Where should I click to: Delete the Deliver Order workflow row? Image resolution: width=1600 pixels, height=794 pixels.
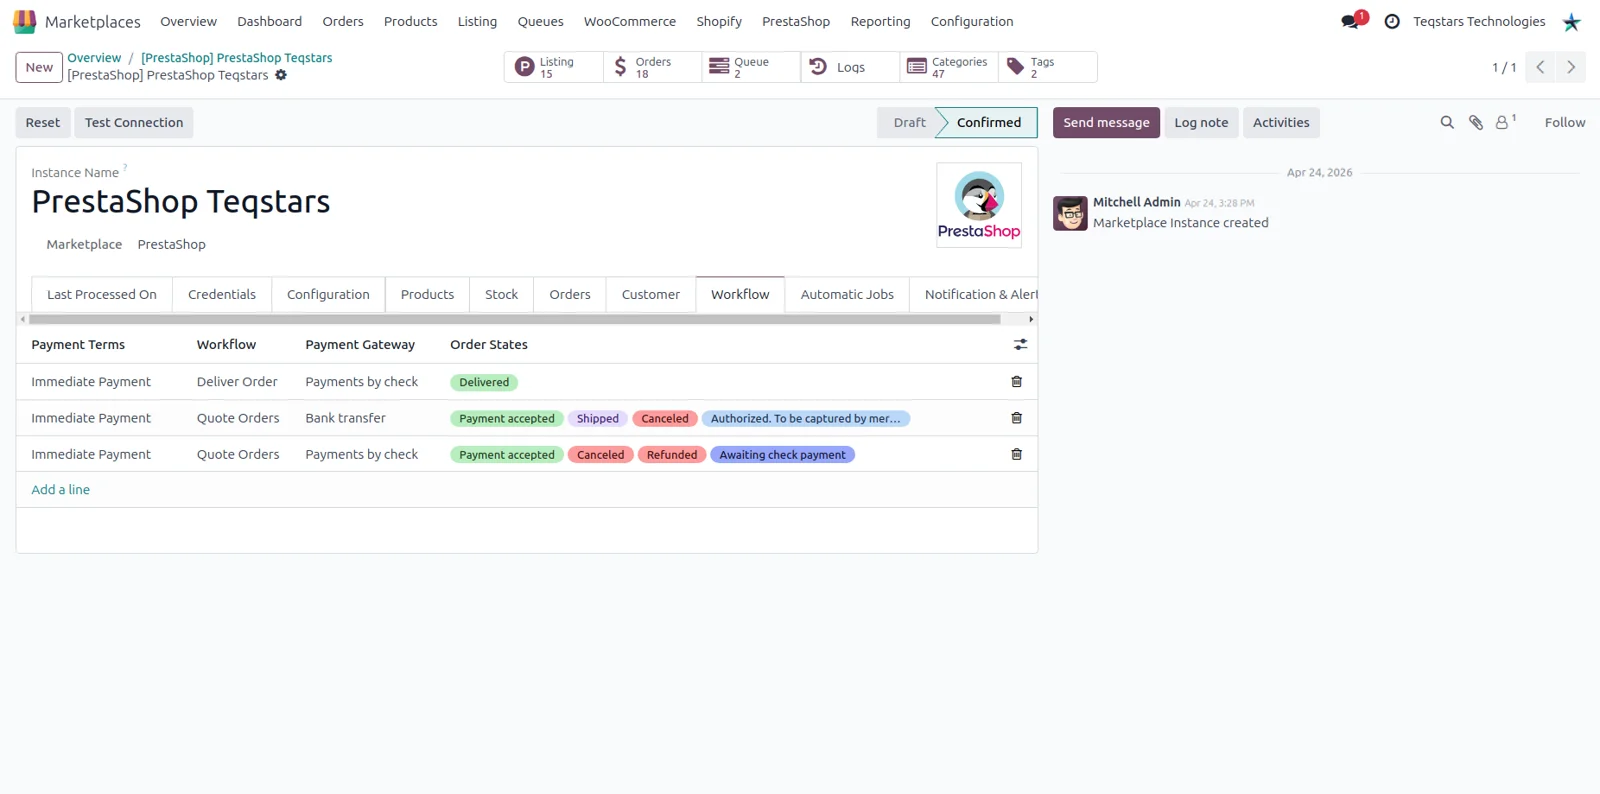(x=1016, y=382)
